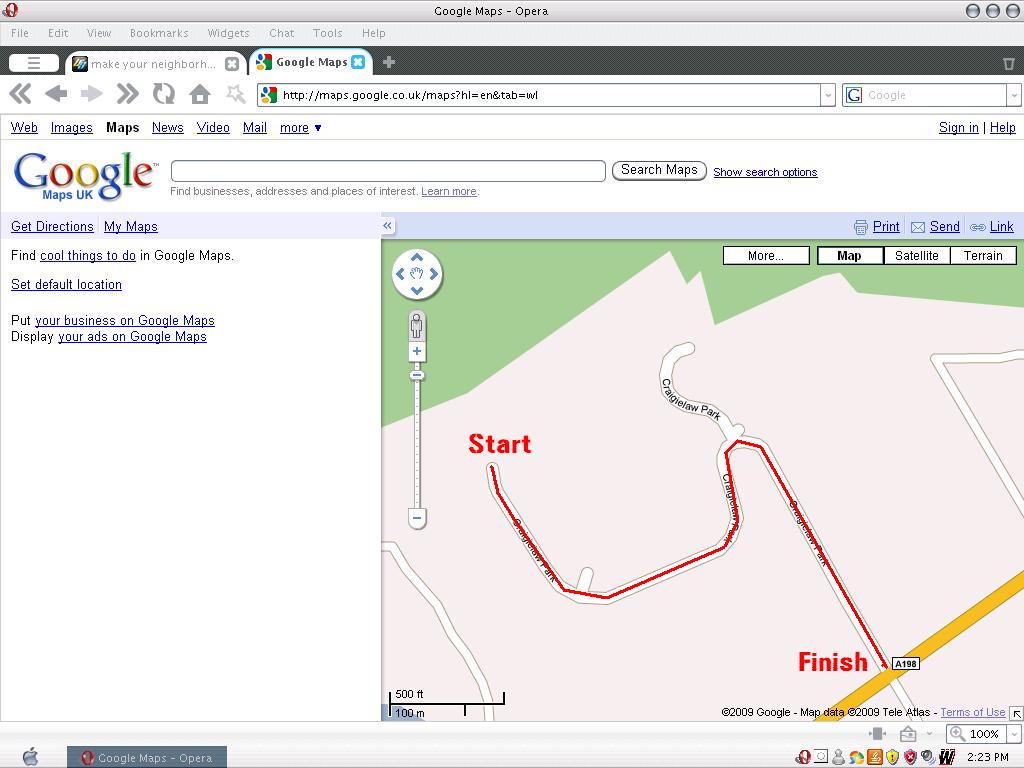1024x768 pixels.
Task: Open the Learn more link
Action: coord(449,191)
